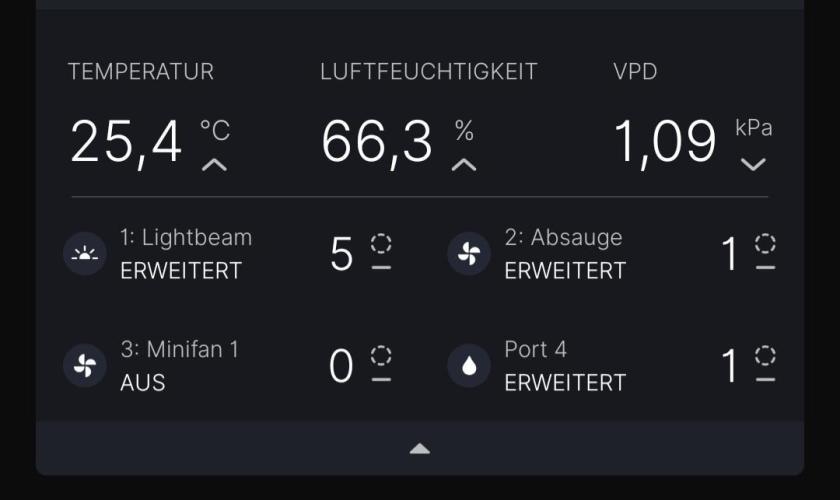Click the Port 4 water drop icon

(x=469, y=366)
